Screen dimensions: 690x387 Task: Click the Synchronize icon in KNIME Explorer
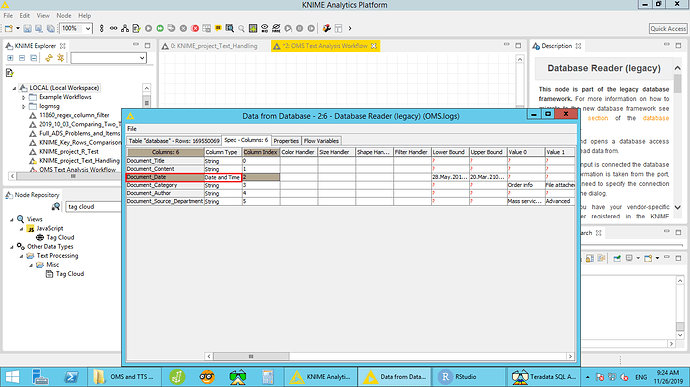point(49,58)
